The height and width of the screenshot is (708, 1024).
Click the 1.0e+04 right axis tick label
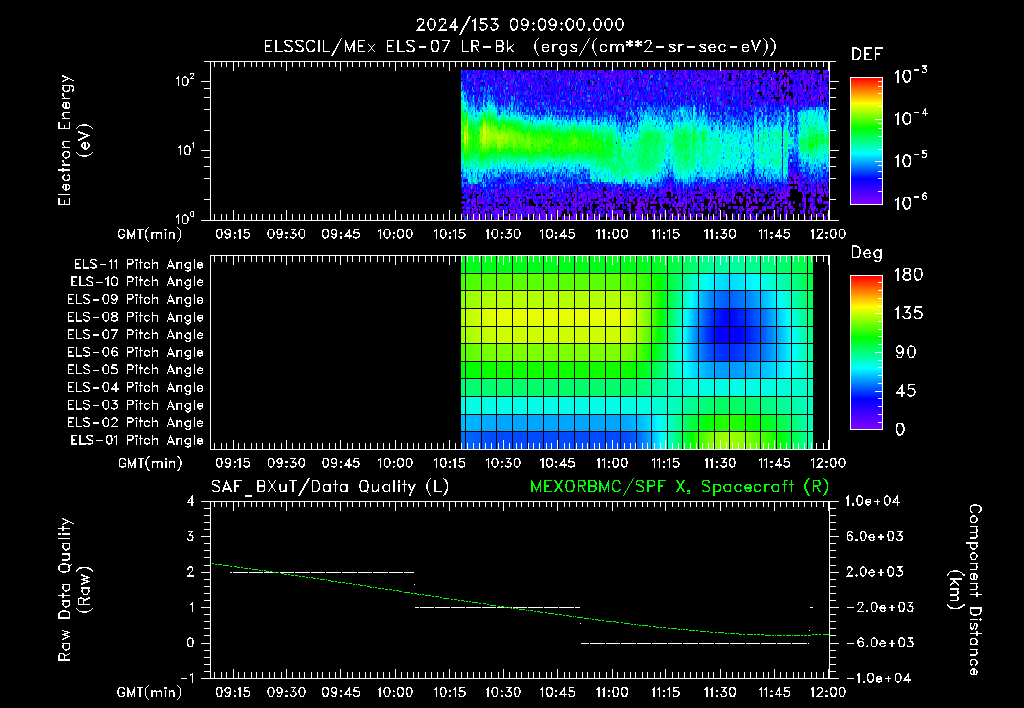point(872,501)
